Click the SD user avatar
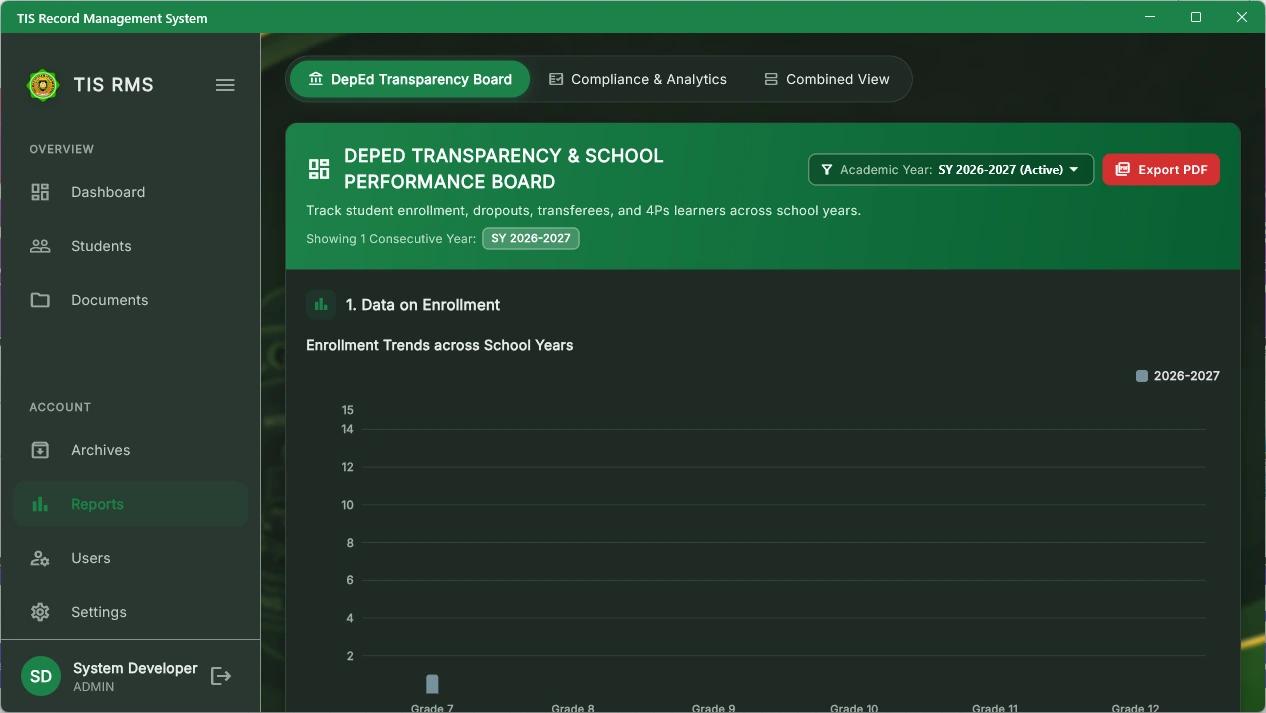 tap(41, 677)
